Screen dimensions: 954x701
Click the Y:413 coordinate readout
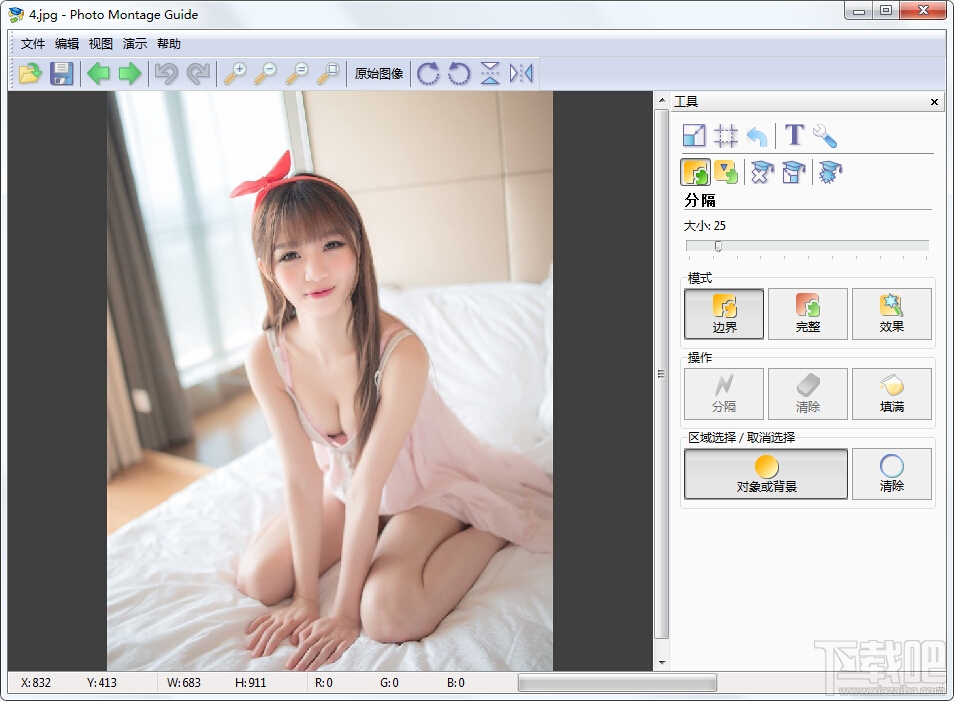[102, 683]
